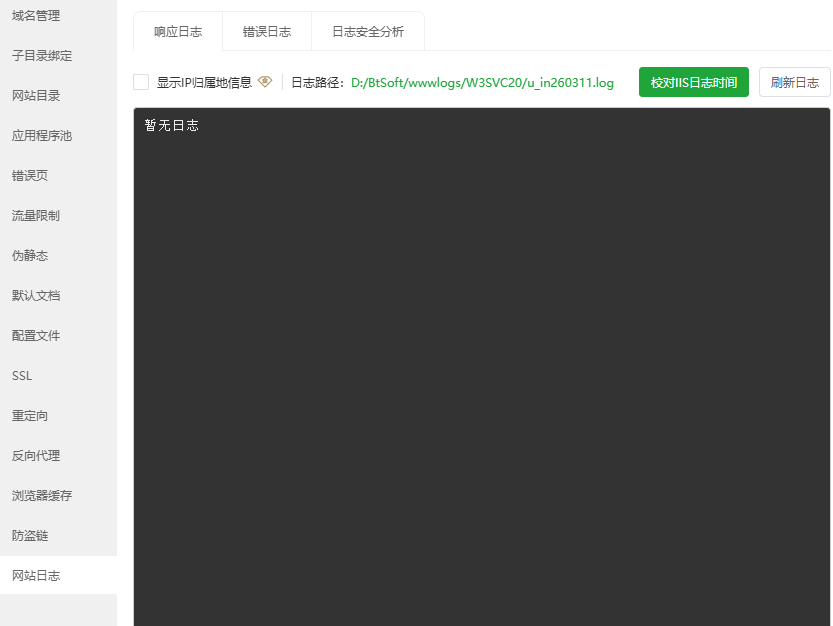Click the eye icon beside 显示IP归属地信息
833x626 pixels.
tap(264, 82)
